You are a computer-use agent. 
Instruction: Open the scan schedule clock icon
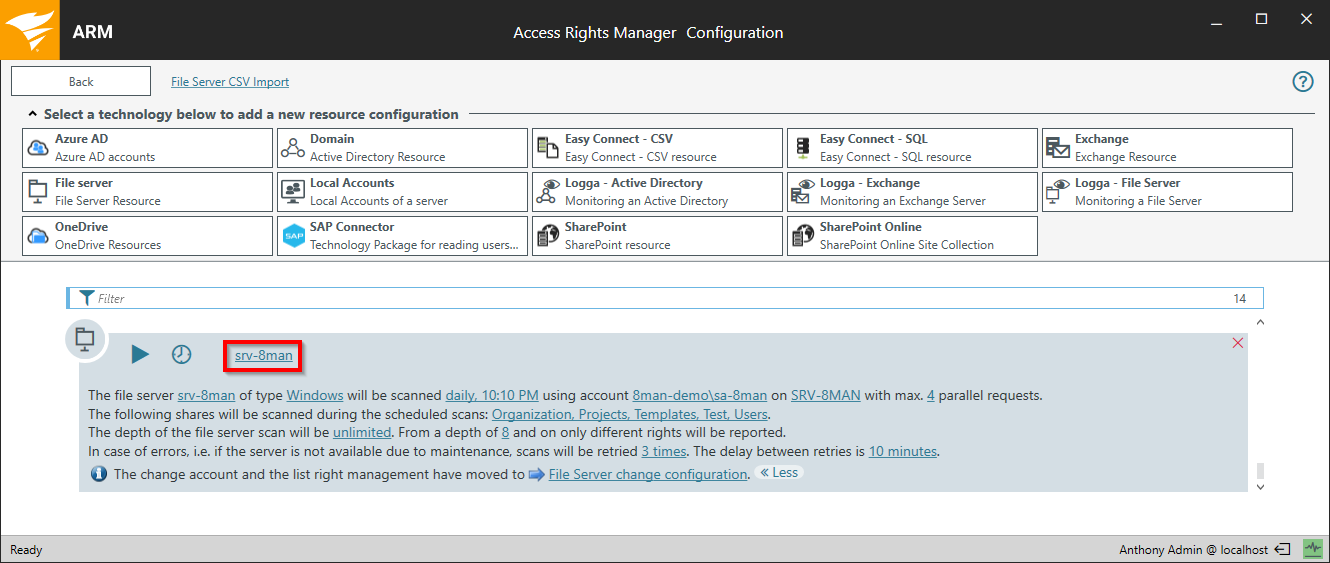tap(181, 354)
